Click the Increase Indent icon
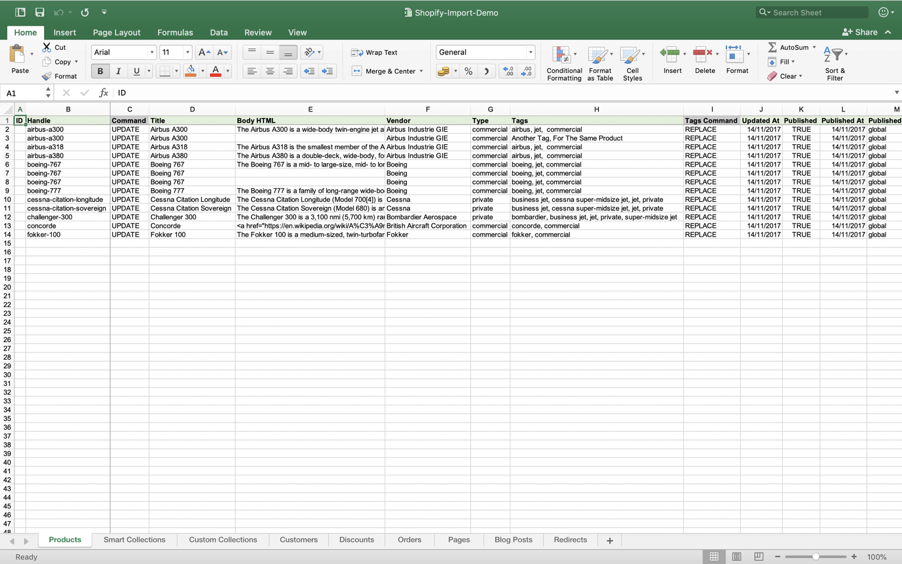 [x=327, y=71]
